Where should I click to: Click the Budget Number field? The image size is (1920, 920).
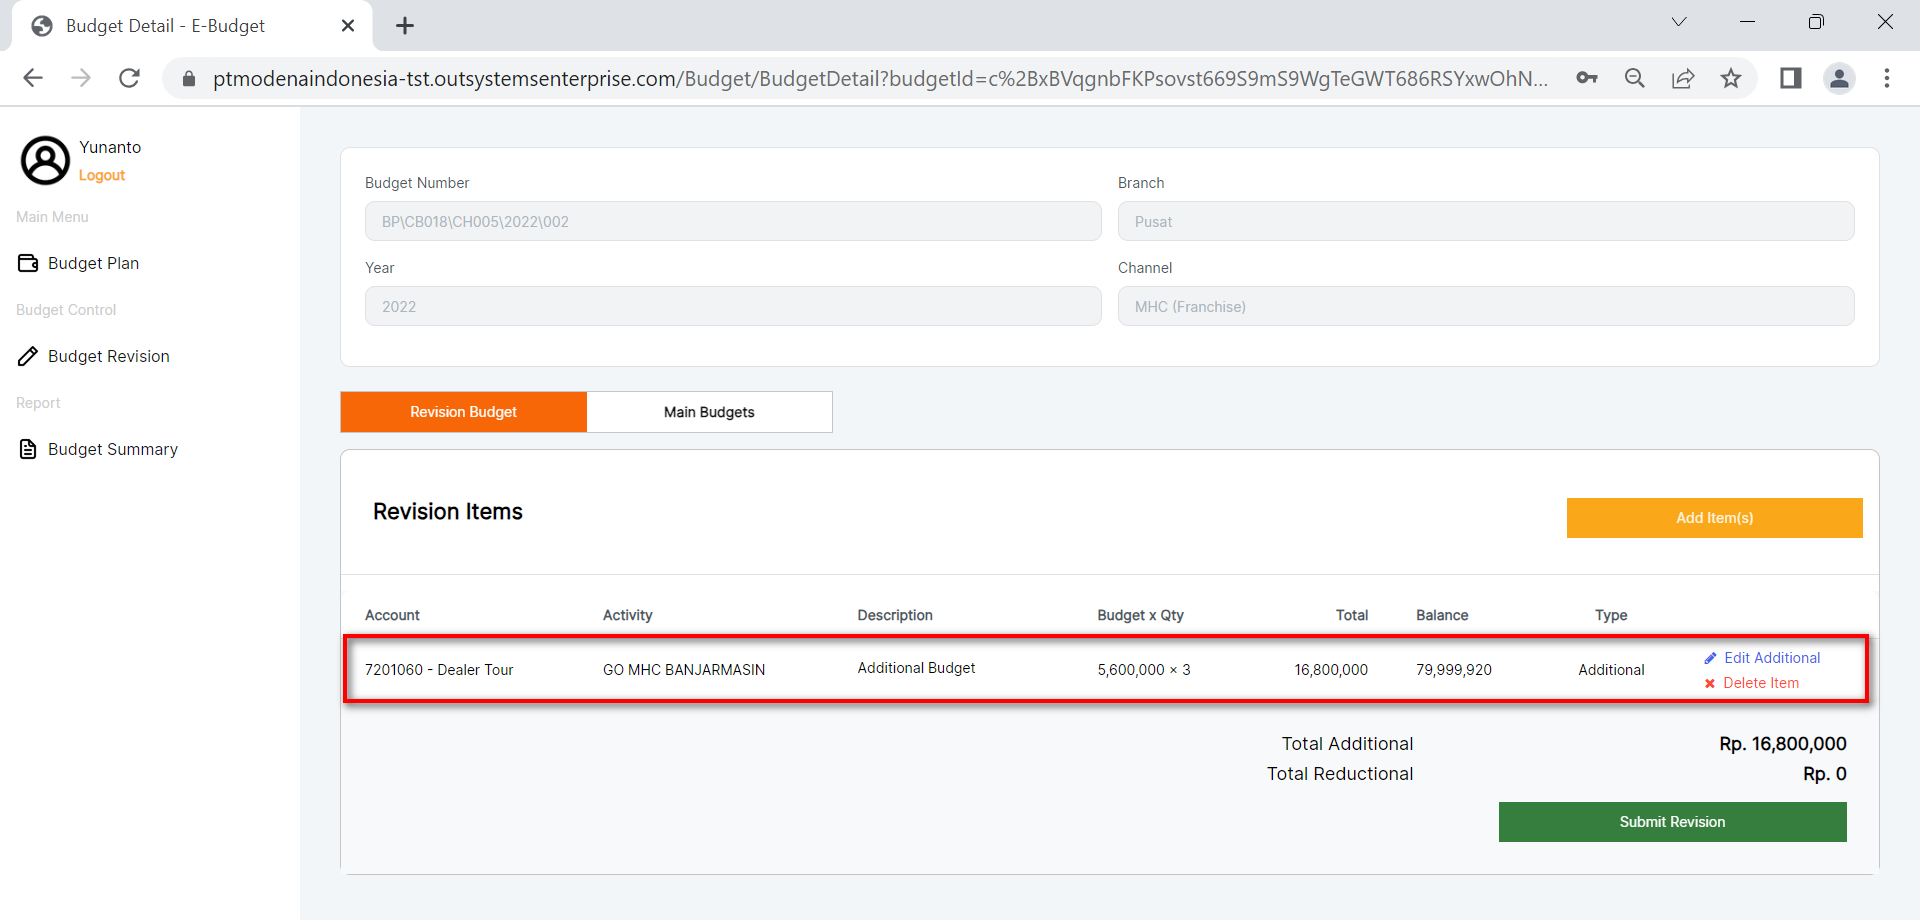[732, 221]
